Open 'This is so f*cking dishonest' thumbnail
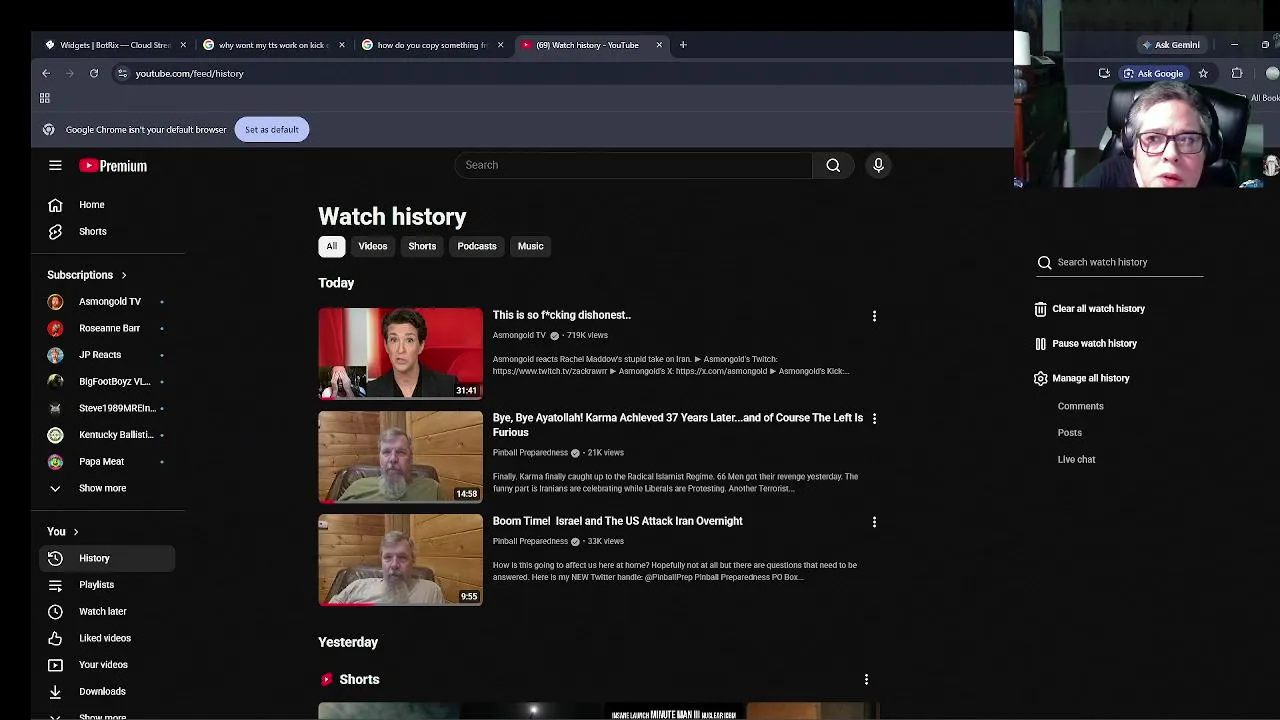This screenshot has width=1280, height=720. [x=400, y=353]
